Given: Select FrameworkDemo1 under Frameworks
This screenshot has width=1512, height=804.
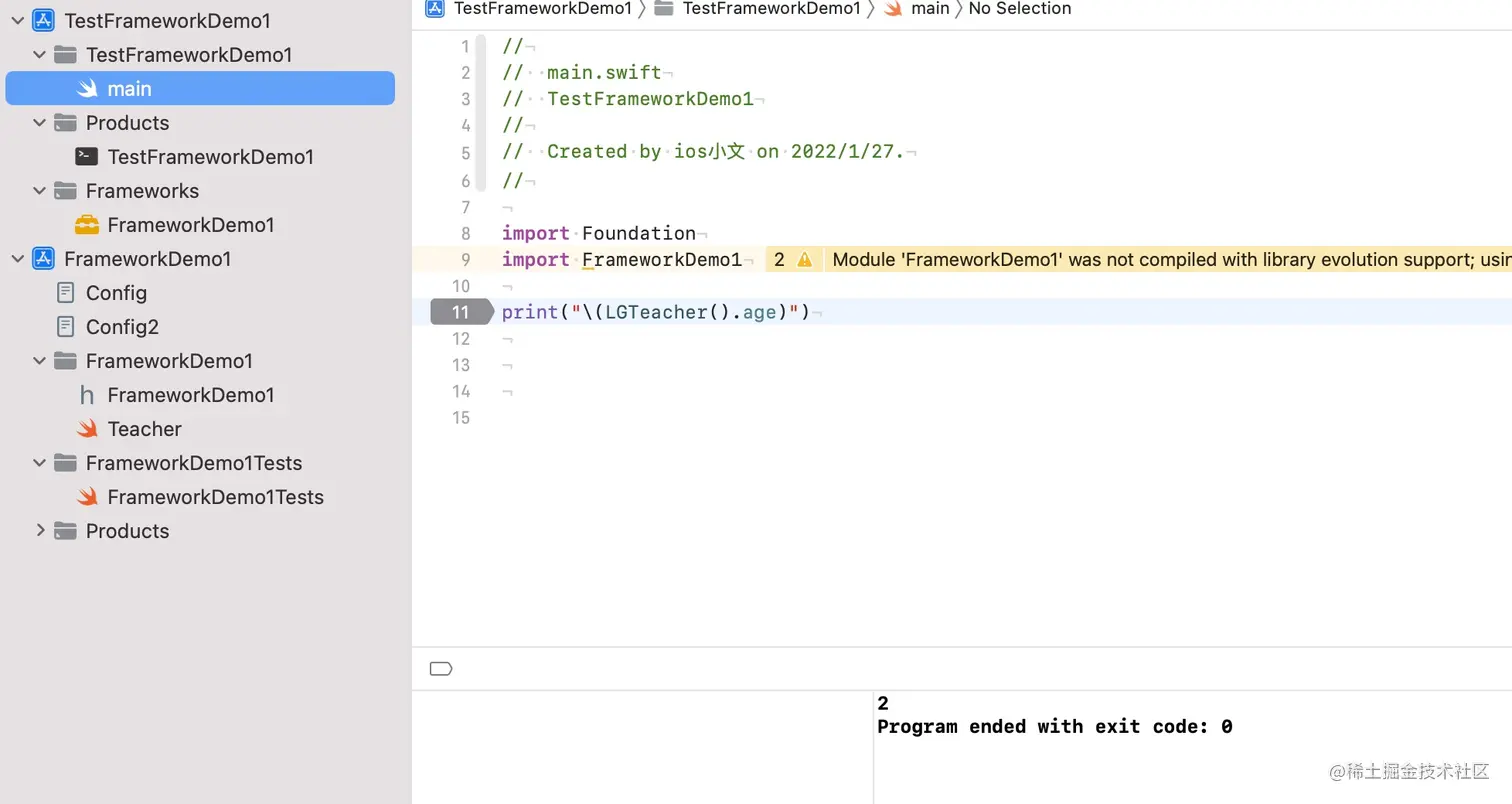Looking at the screenshot, I should point(191,225).
